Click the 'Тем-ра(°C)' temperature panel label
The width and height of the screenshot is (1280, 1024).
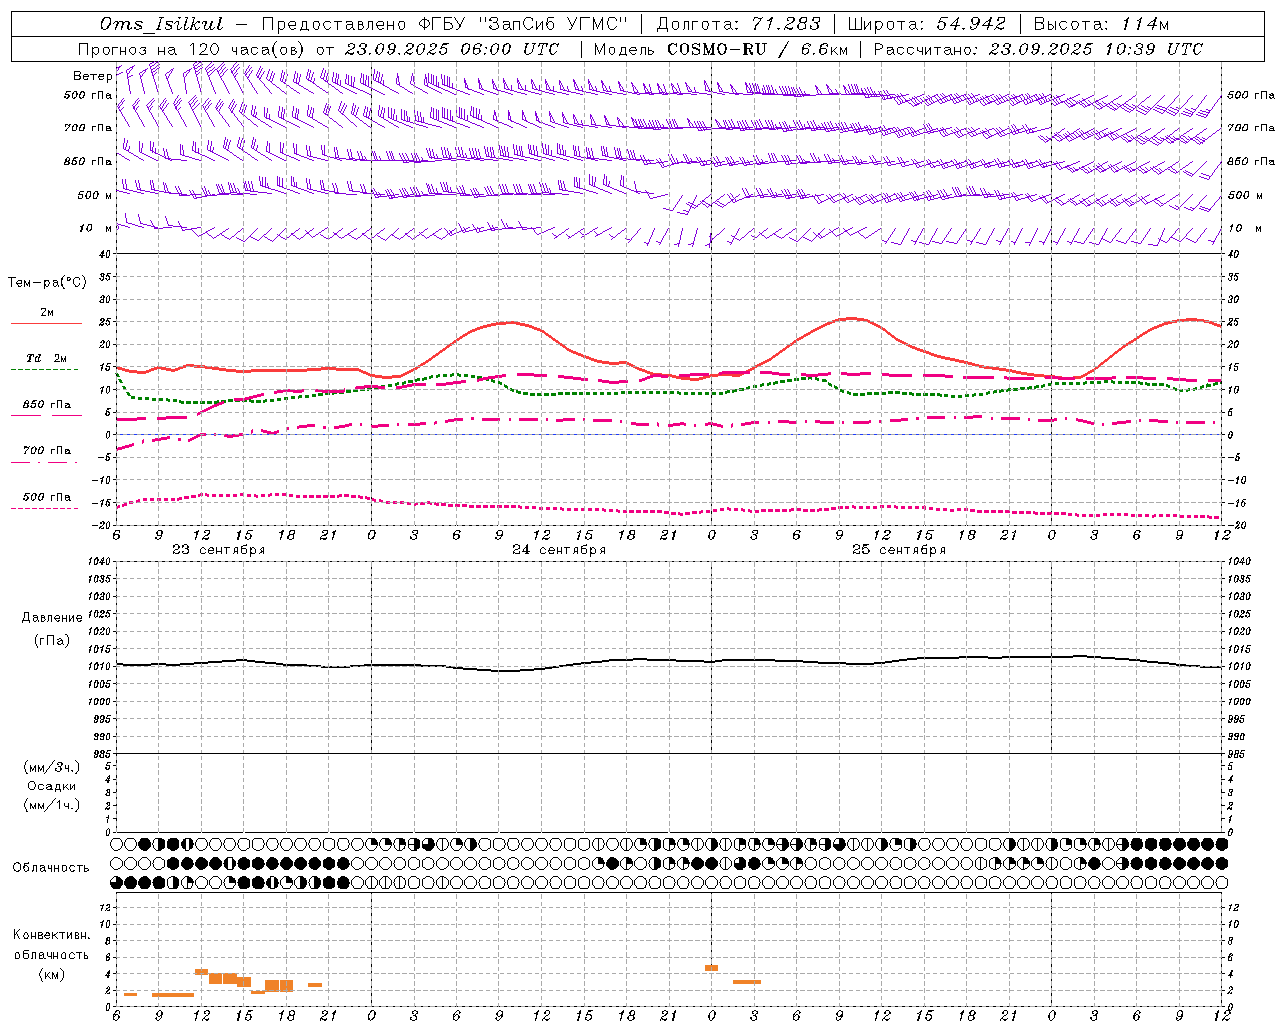[x=47, y=283]
